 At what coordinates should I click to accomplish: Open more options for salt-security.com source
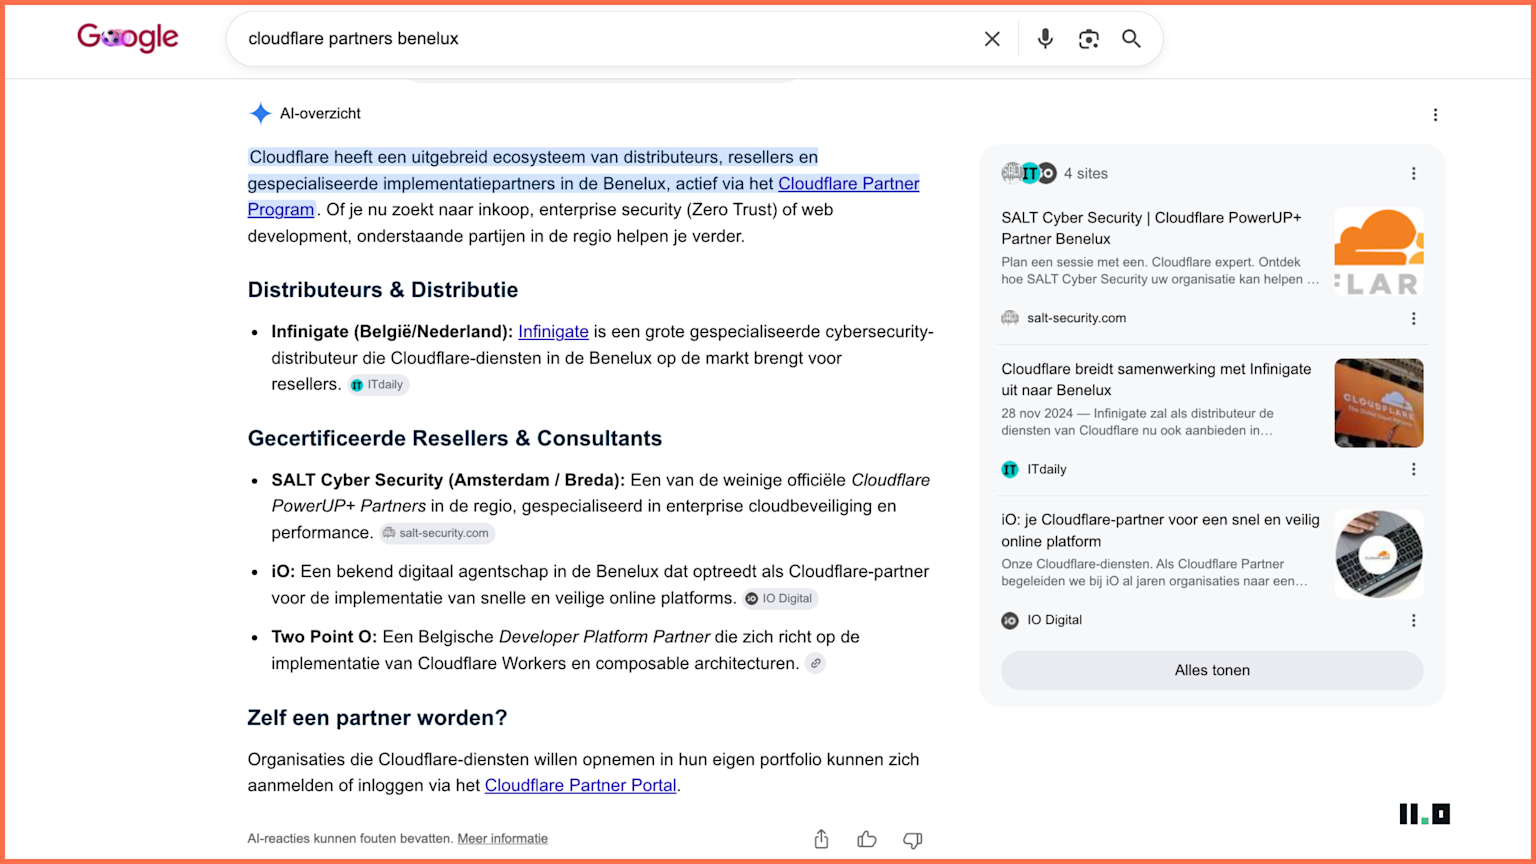pyautogui.click(x=1413, y=319)
